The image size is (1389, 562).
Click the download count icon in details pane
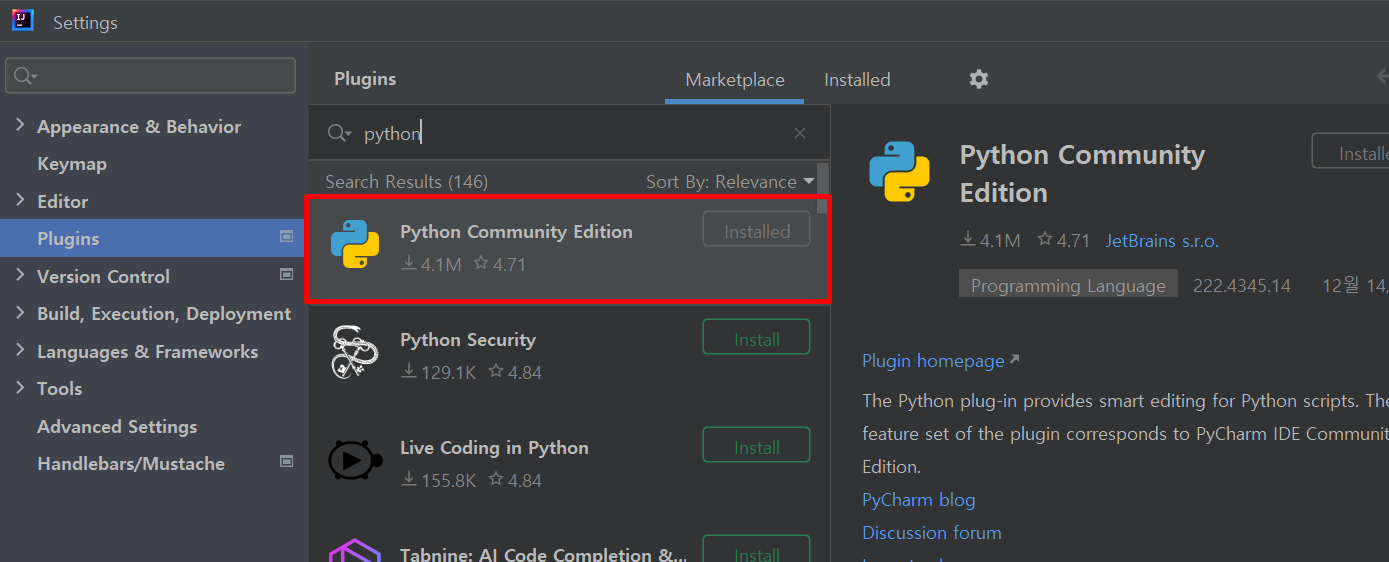pyautogui.click(x=968, y=240)
